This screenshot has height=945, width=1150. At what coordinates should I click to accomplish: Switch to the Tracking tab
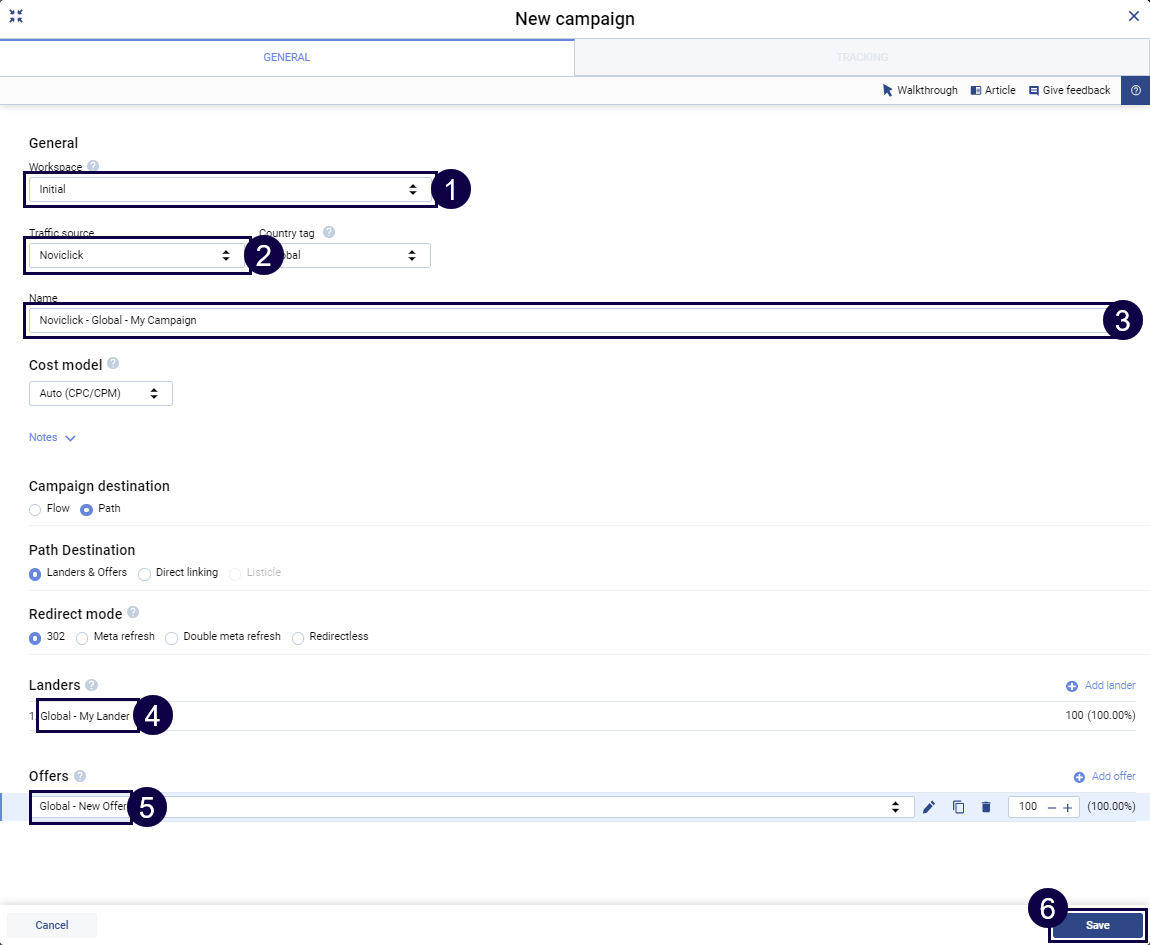(861, 58)
